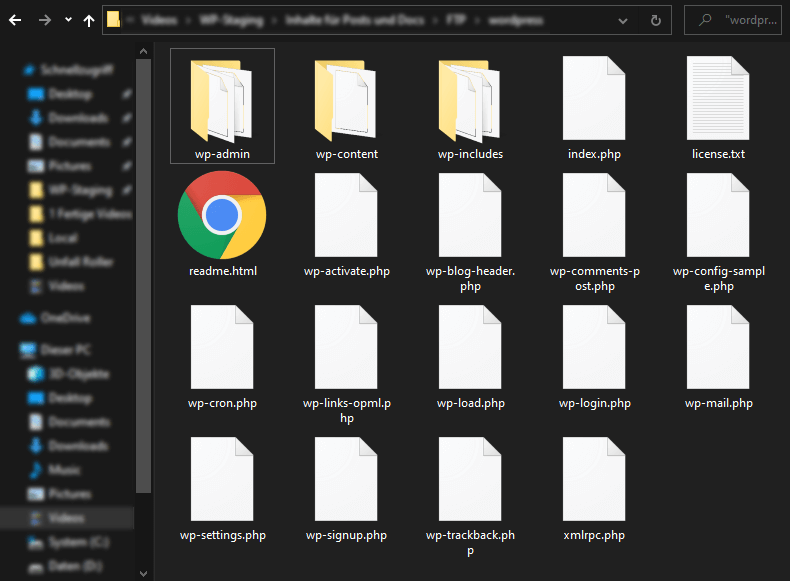Image resolution: width=790 pixels, height=581 pixels.
Task: Click Inhalte für Posts und Docs breadcrumb
Action: 355,20
